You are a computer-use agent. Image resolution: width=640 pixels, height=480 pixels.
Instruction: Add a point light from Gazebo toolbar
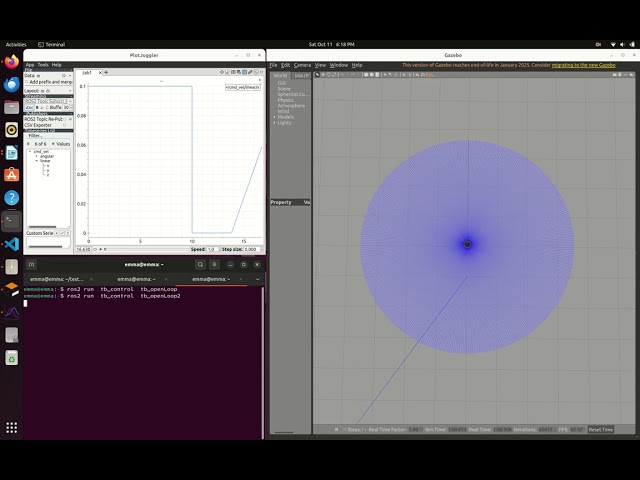(385, 75)
